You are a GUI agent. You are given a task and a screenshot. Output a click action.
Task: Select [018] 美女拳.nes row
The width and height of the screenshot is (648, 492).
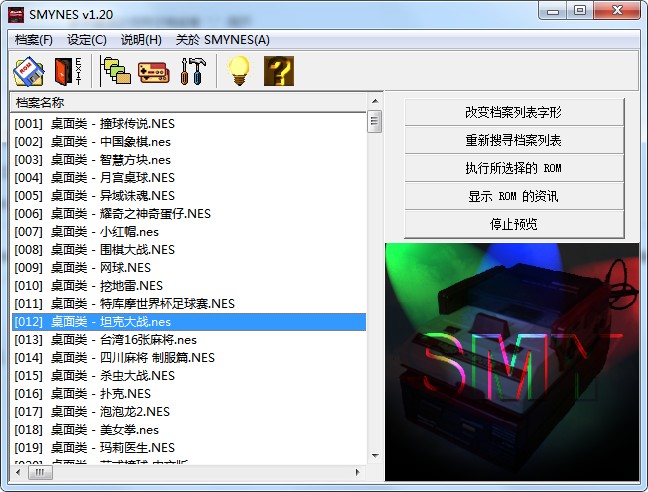[189, 430]
